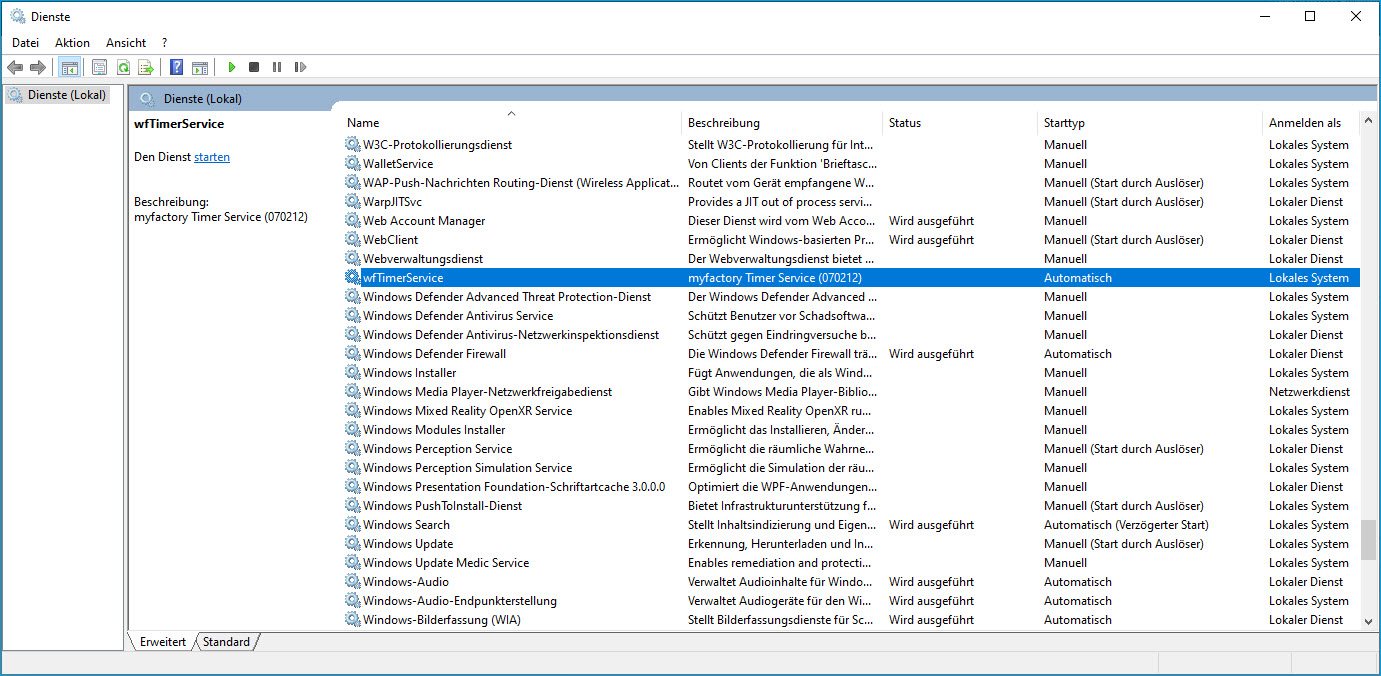Click the Refresh toolbar icon
Viewport: 1381px width, 676px height.
[x=123, y=67]
